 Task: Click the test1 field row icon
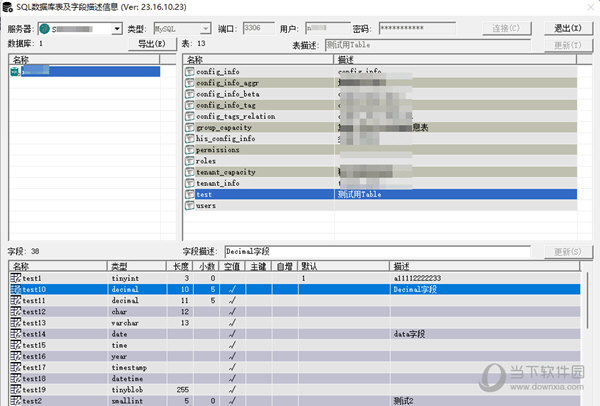click(x=15, y=277)
